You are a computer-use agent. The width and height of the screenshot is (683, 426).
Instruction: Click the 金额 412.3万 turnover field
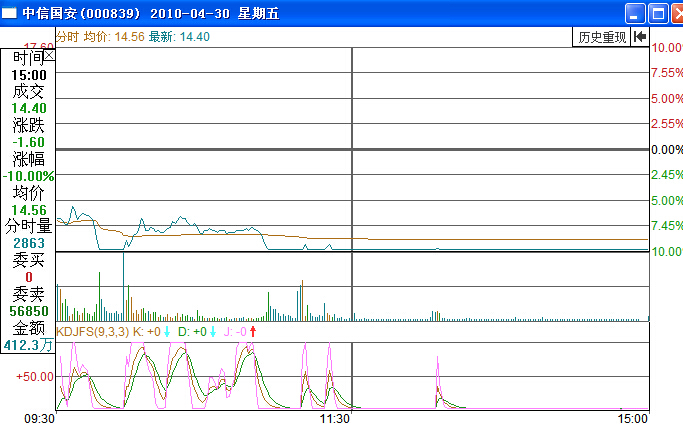point(28,344)
